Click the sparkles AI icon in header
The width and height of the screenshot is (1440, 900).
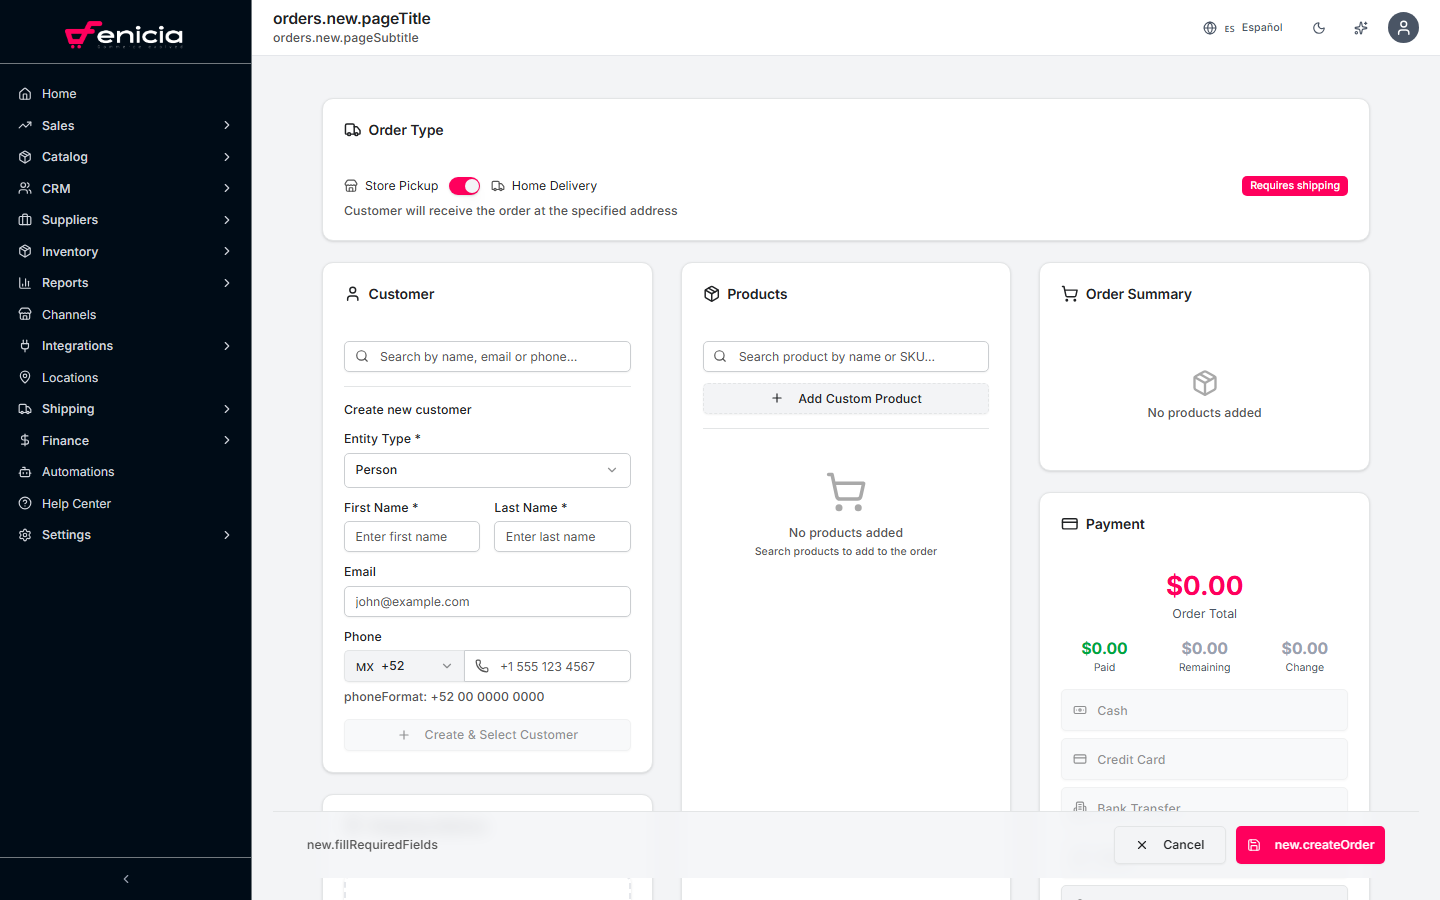[1361, 28]
